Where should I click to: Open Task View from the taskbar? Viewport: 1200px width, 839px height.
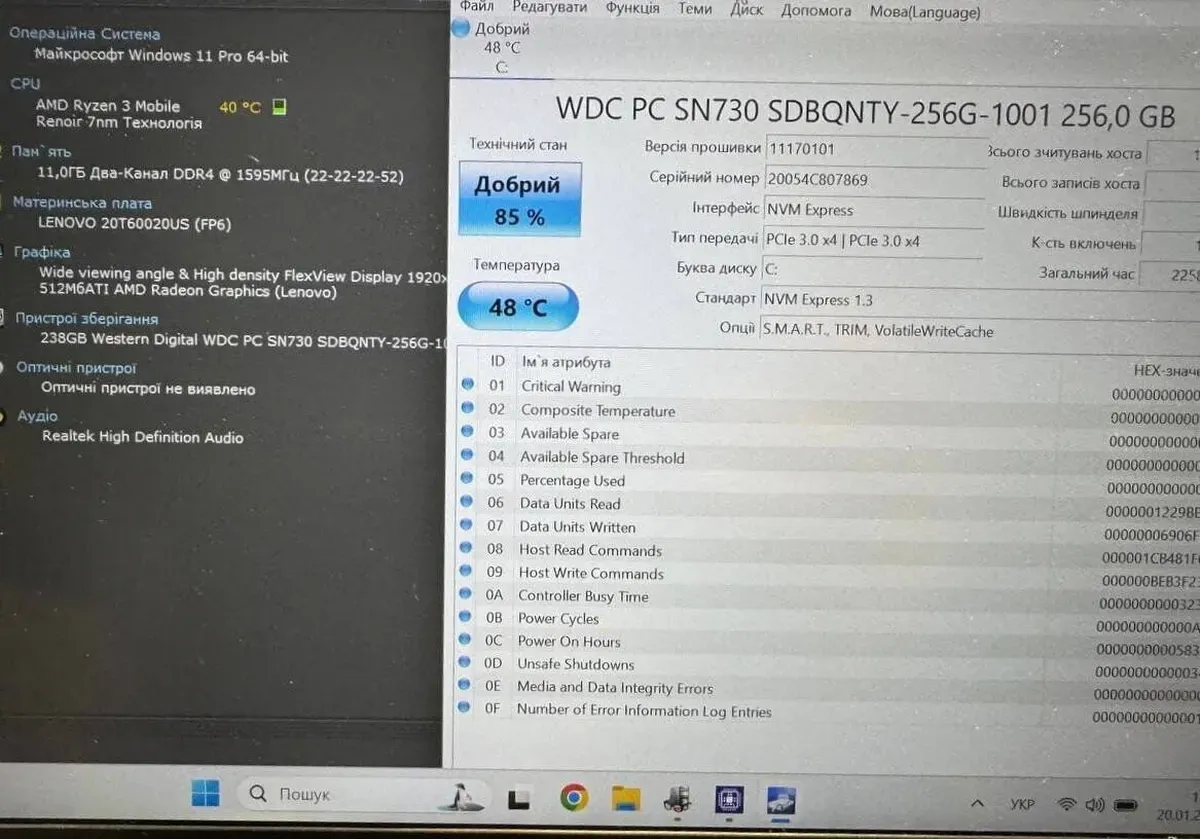[x=518, y=798]
